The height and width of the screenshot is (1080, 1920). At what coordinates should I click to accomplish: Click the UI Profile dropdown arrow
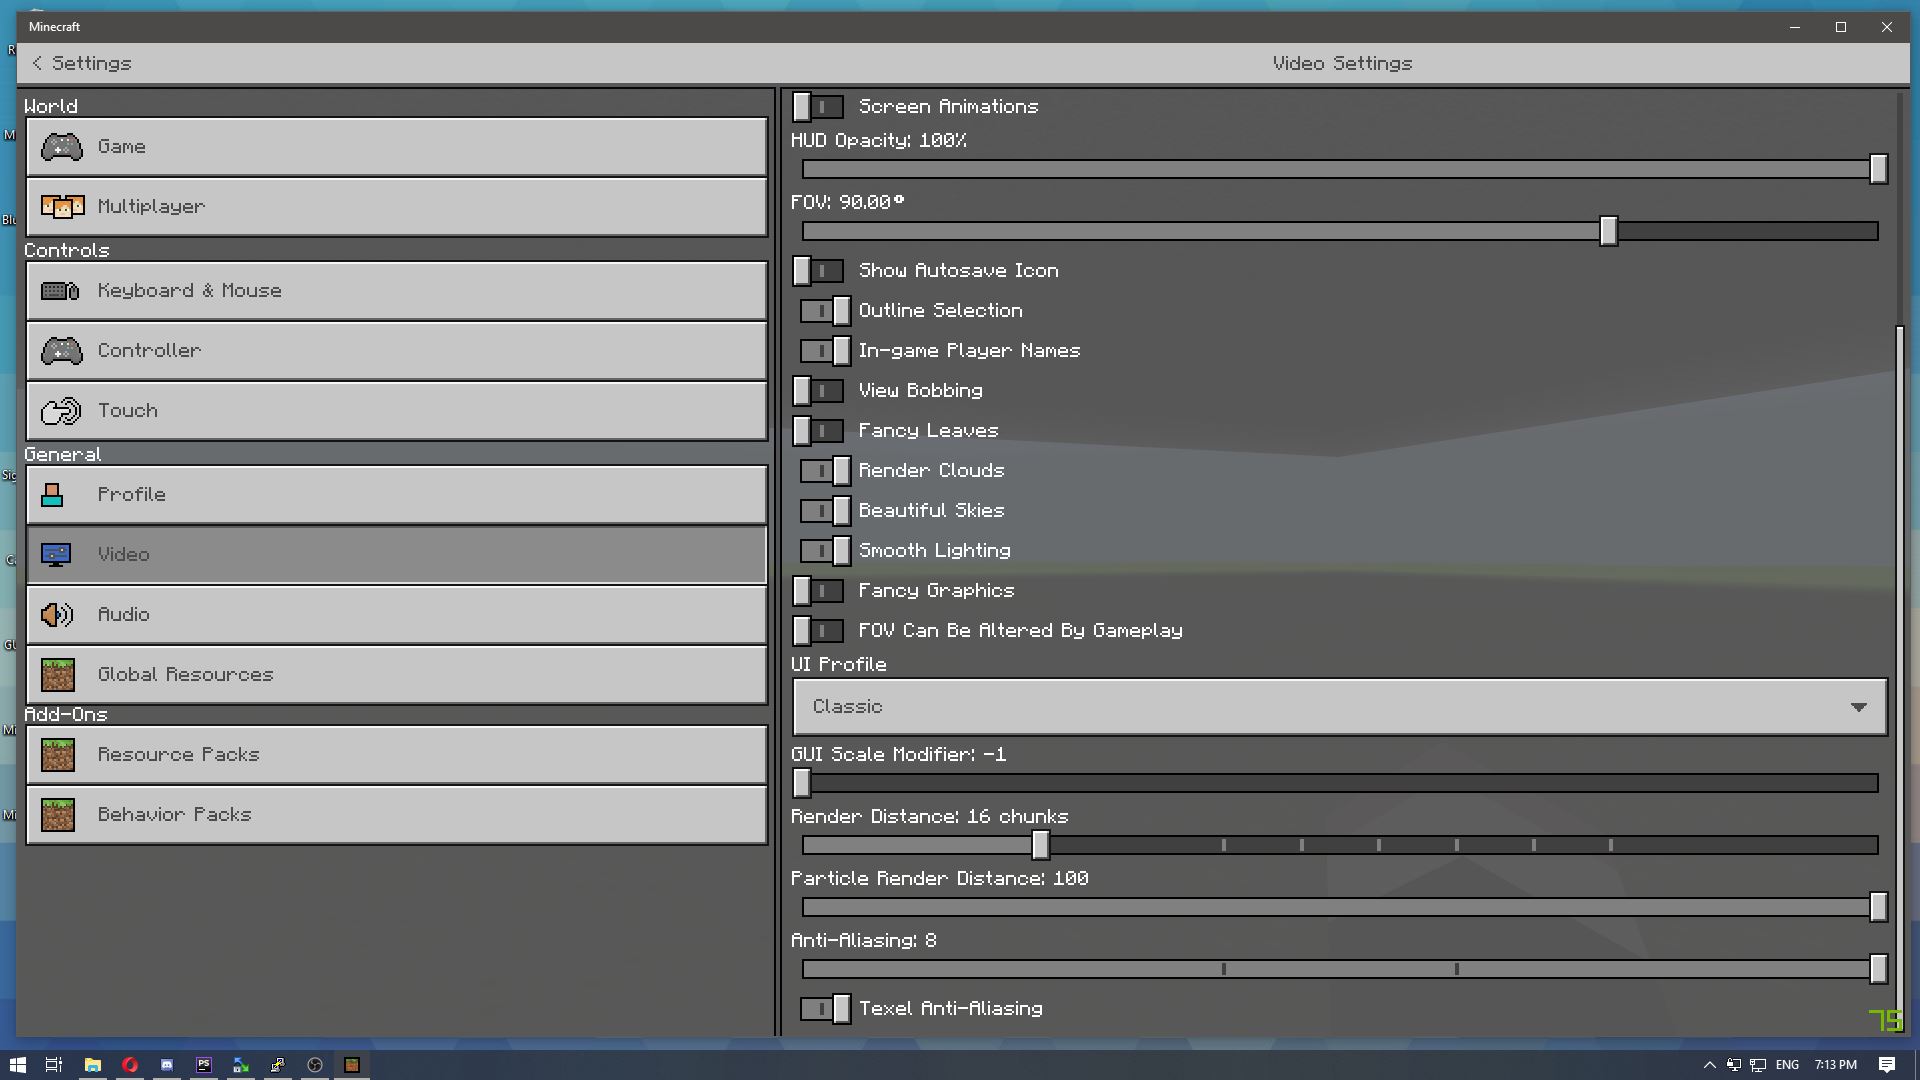pyautogui.click(x=1858, y=706)
